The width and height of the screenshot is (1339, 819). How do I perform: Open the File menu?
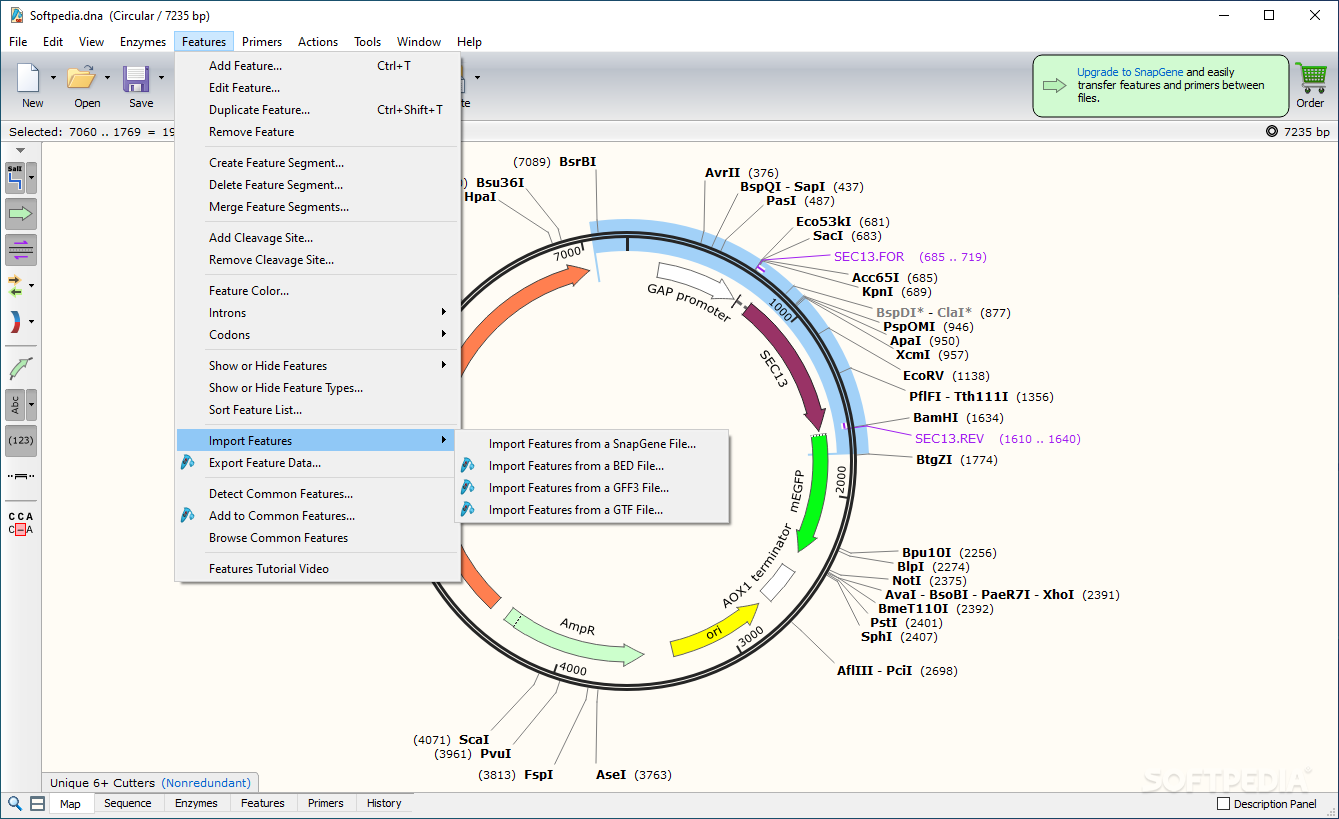tap(18, 42)
